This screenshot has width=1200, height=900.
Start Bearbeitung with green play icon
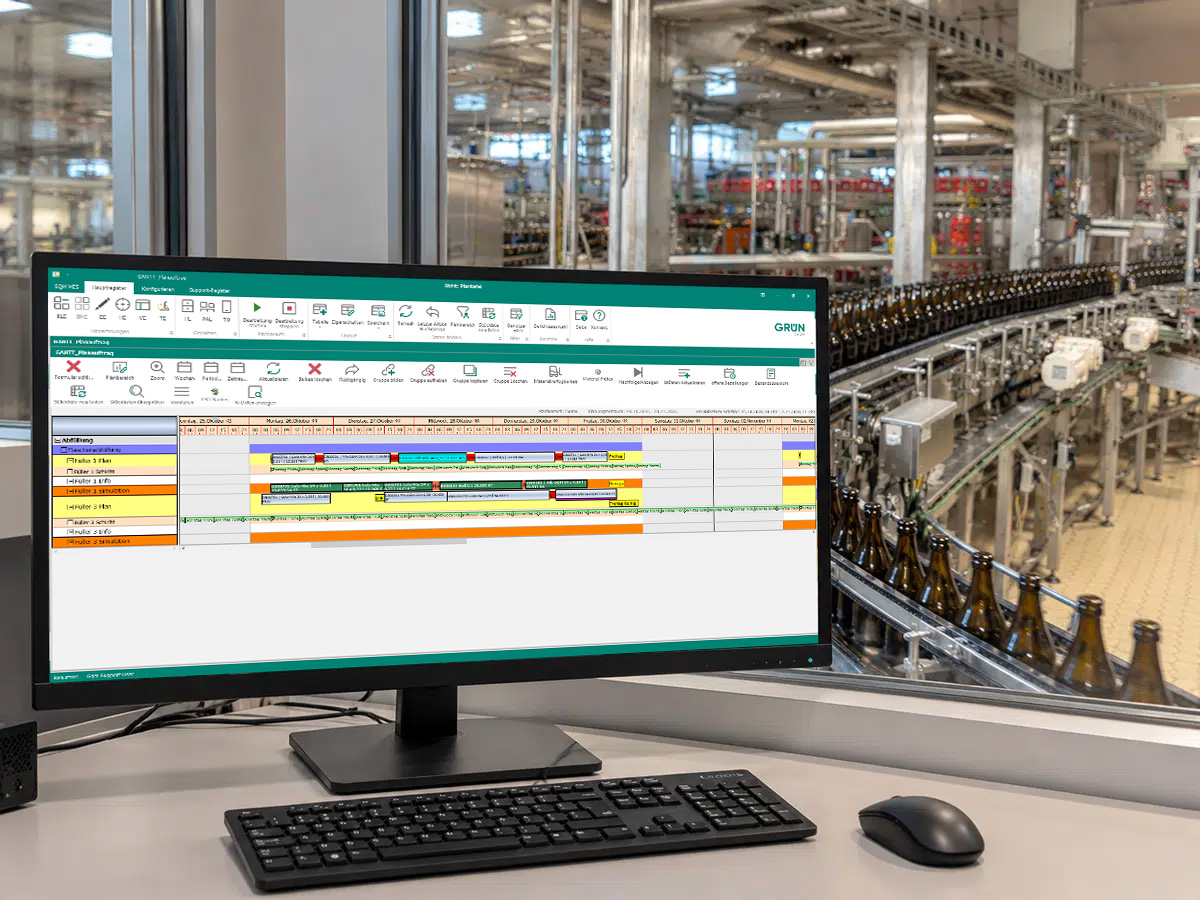[x=257, y=307]
